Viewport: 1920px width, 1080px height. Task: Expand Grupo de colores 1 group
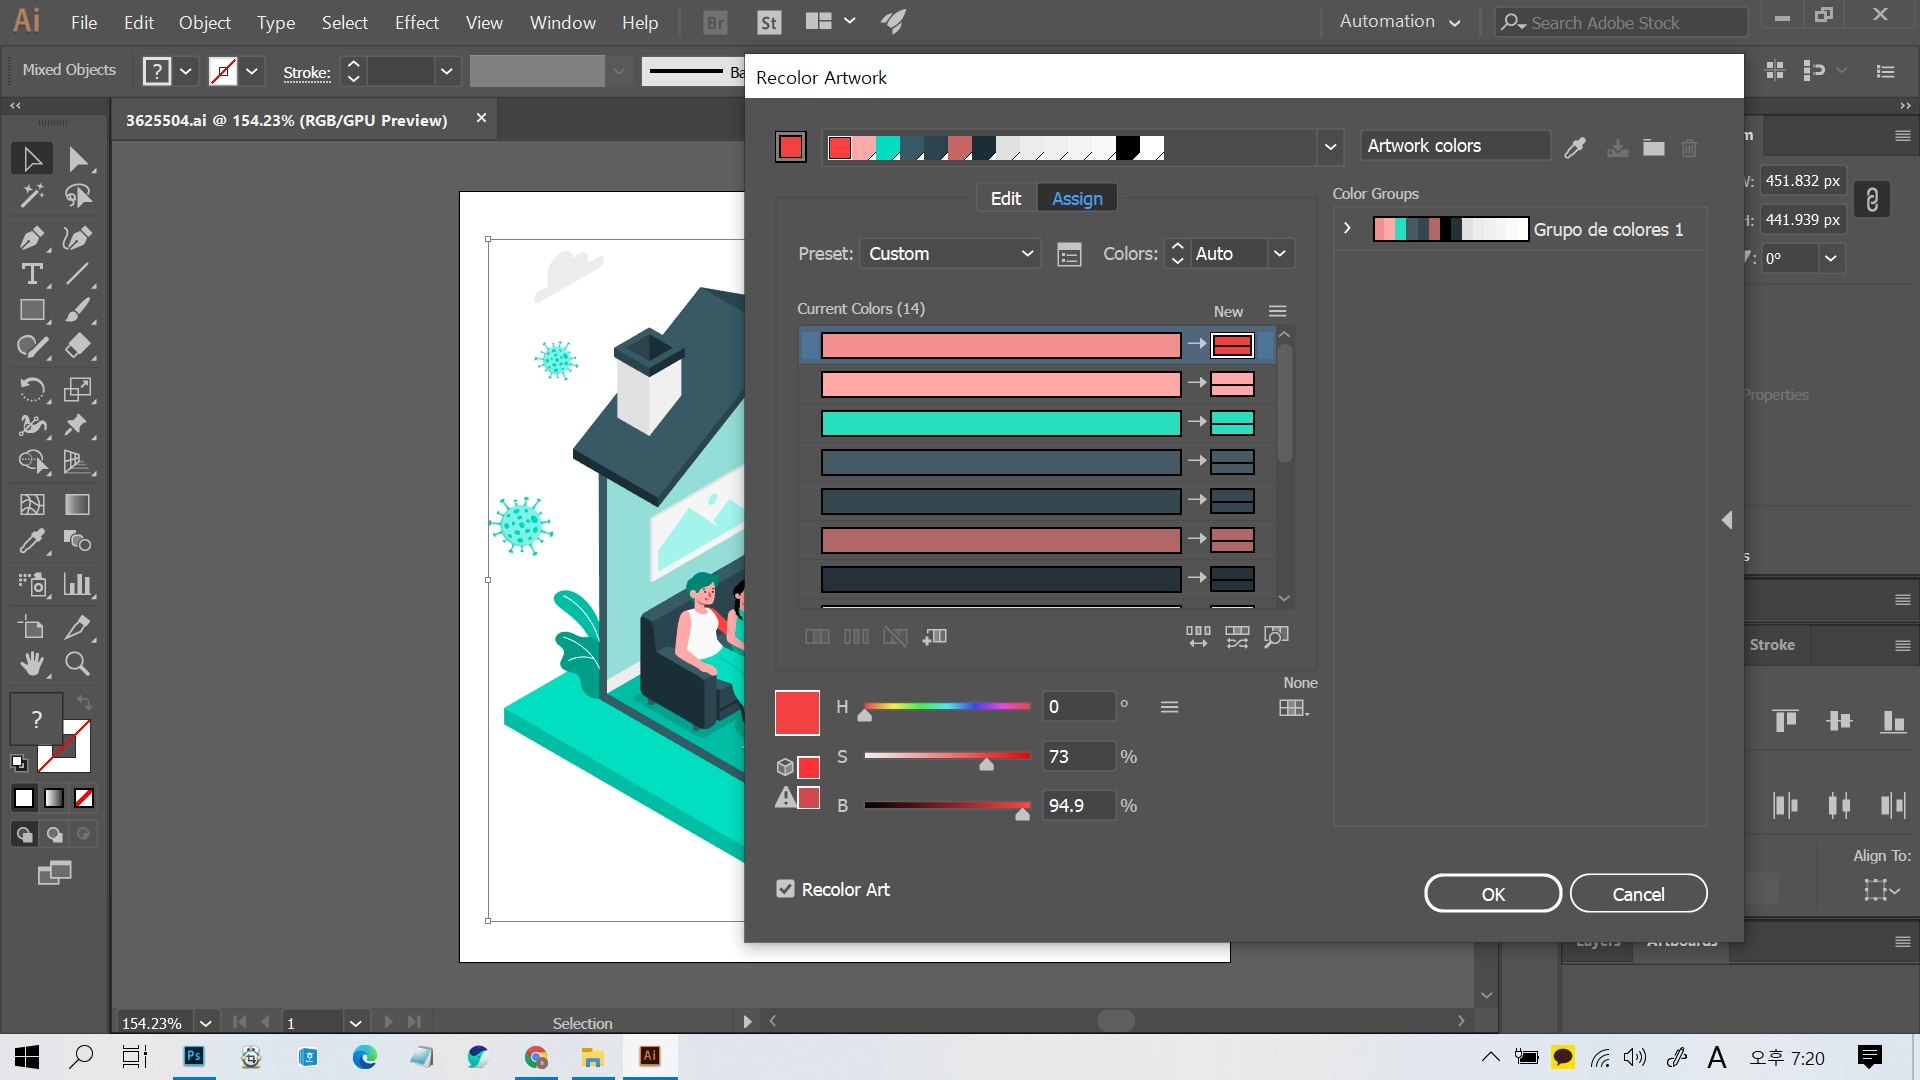pyautogui.click(x=1347, y=229)
